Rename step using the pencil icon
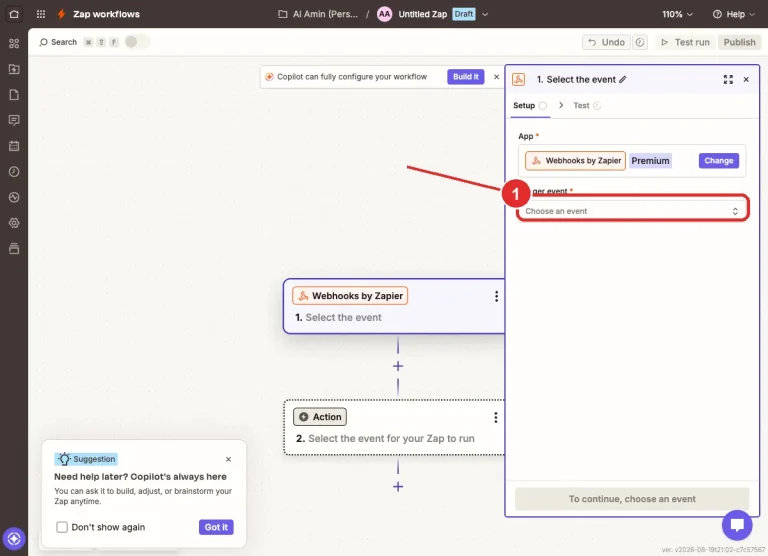The image size is (768, 556). point(623,79)
